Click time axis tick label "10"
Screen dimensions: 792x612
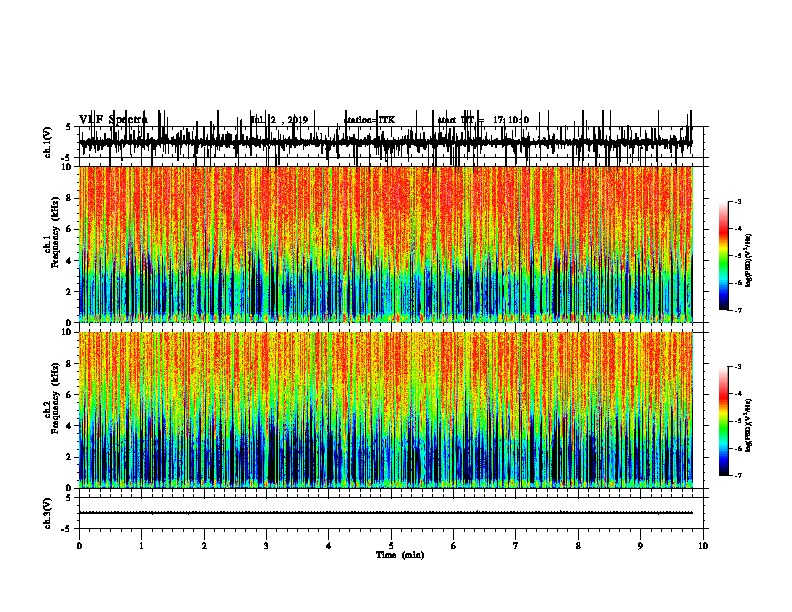pyautogui.click(x=703, y=546)
